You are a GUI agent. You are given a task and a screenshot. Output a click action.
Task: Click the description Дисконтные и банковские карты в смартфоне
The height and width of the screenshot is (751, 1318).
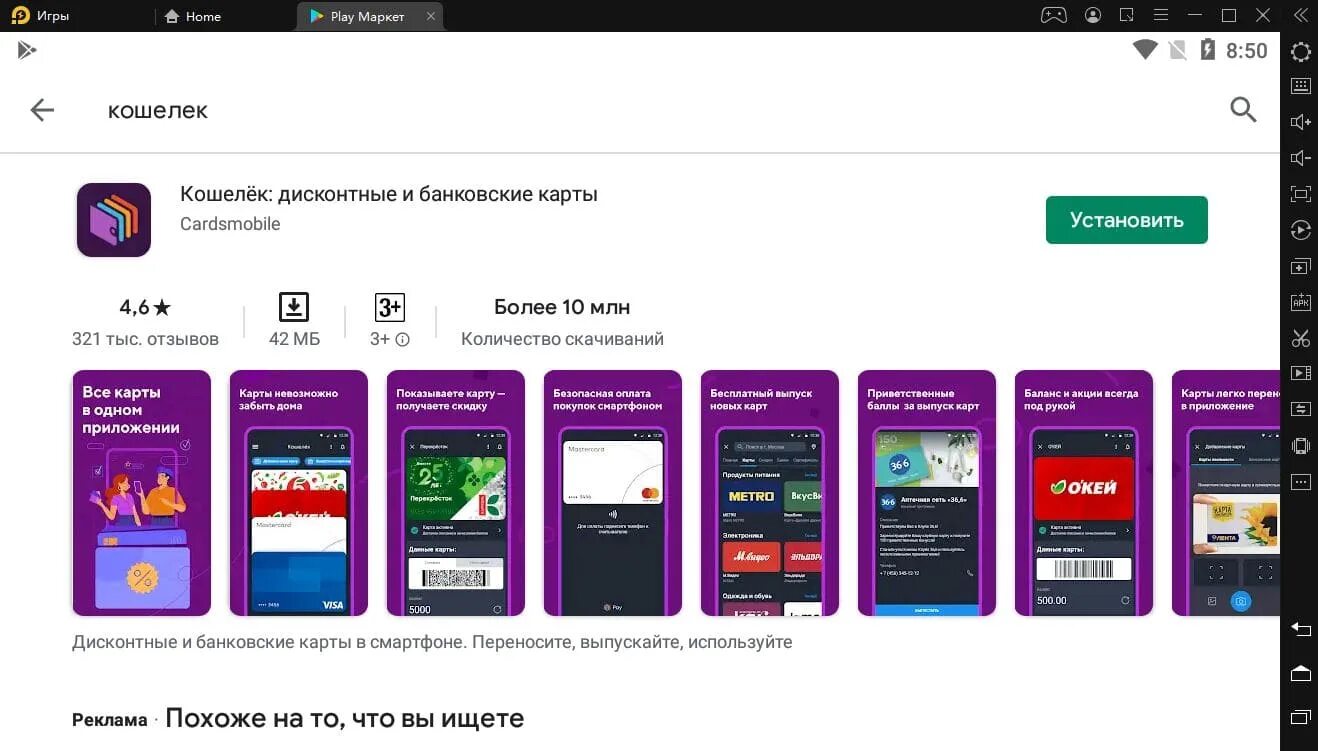pyautogui.click(x=432, y=642)
